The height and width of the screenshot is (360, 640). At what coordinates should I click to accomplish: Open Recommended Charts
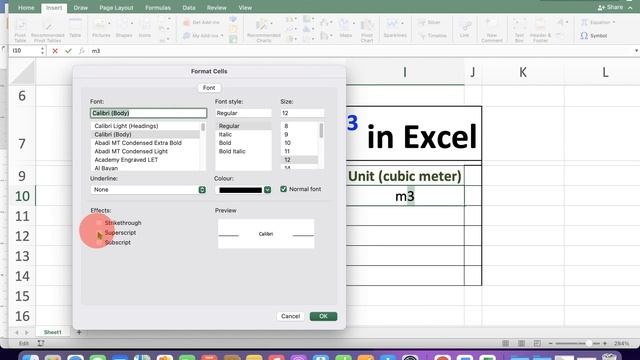coord(263,30)
